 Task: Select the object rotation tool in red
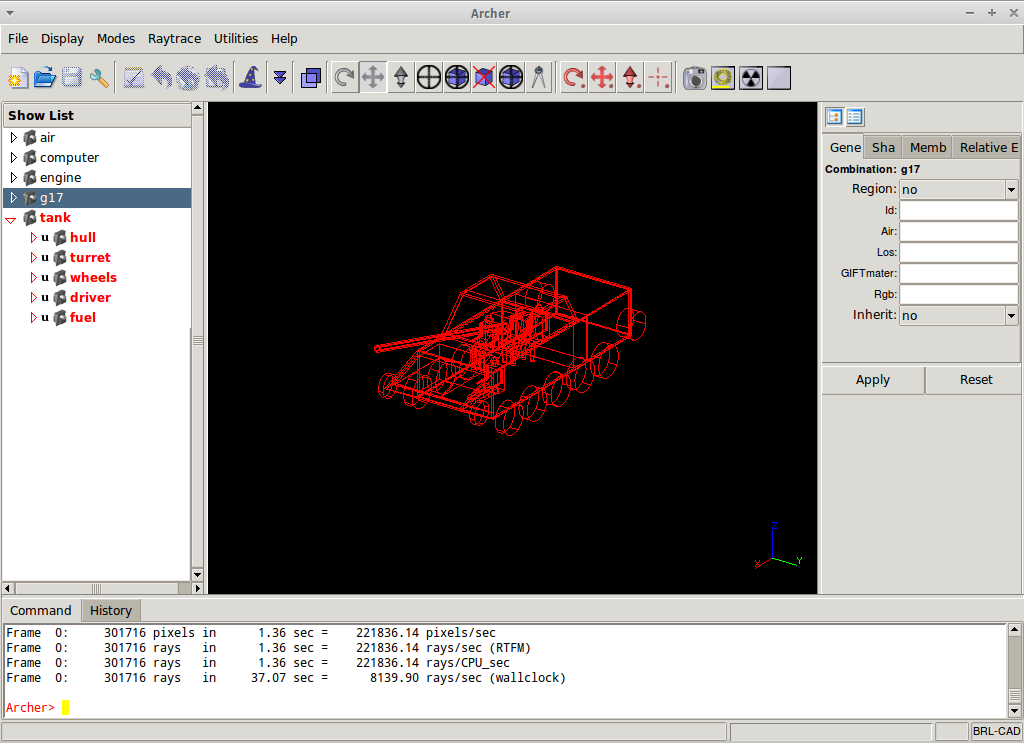[x=573, y=76]
